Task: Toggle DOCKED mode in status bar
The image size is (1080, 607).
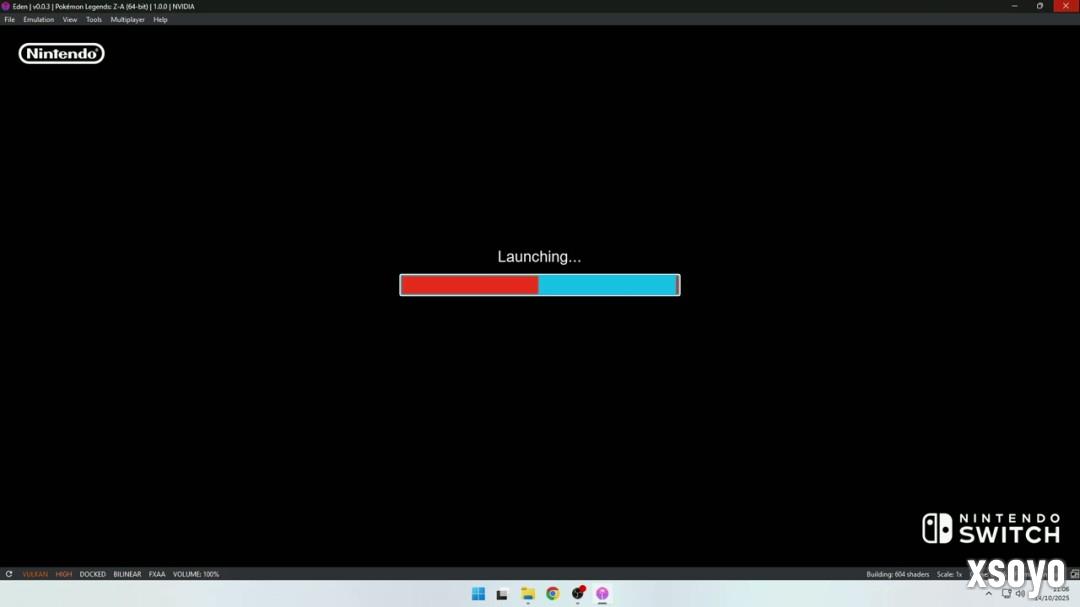Action: click(93, 574)
